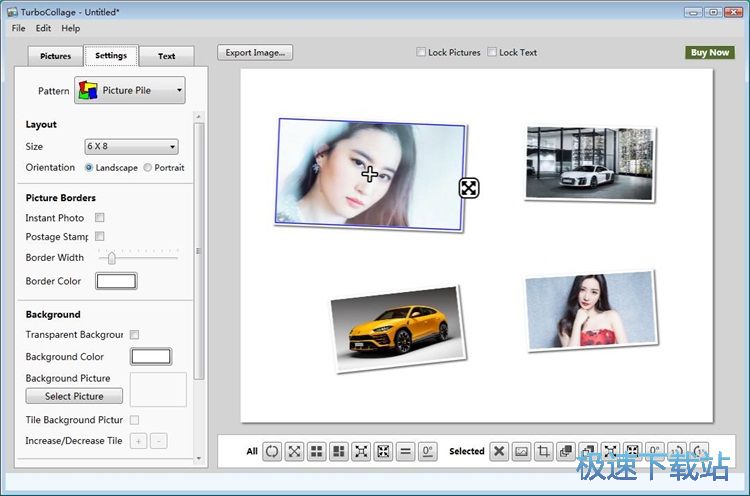Click the 0° reset rotation icon for all

(428, 452)
